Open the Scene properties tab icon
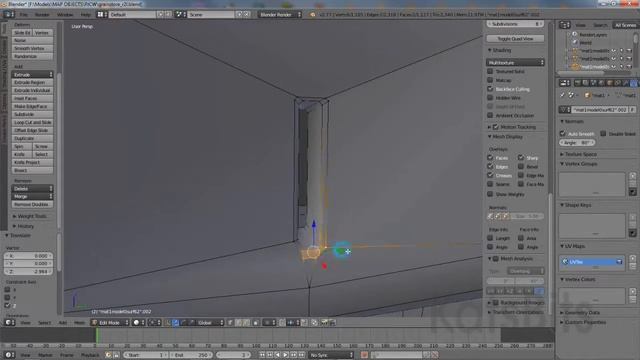Screen dimensions: 640x360 pyautogui.click(x=593, y=83)
